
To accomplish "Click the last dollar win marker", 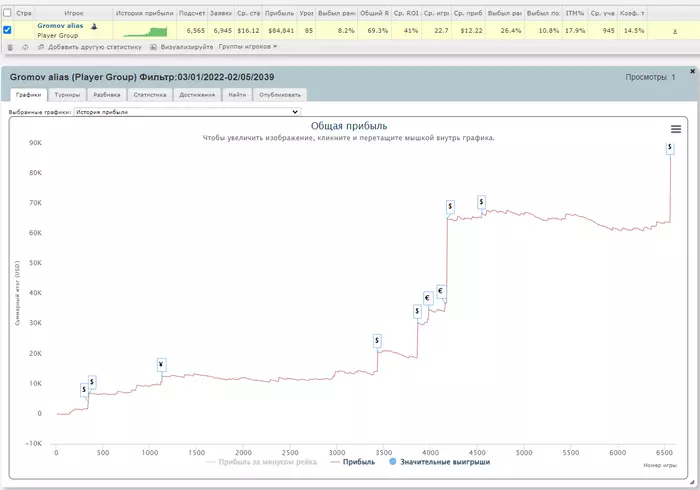I will 670,147.
